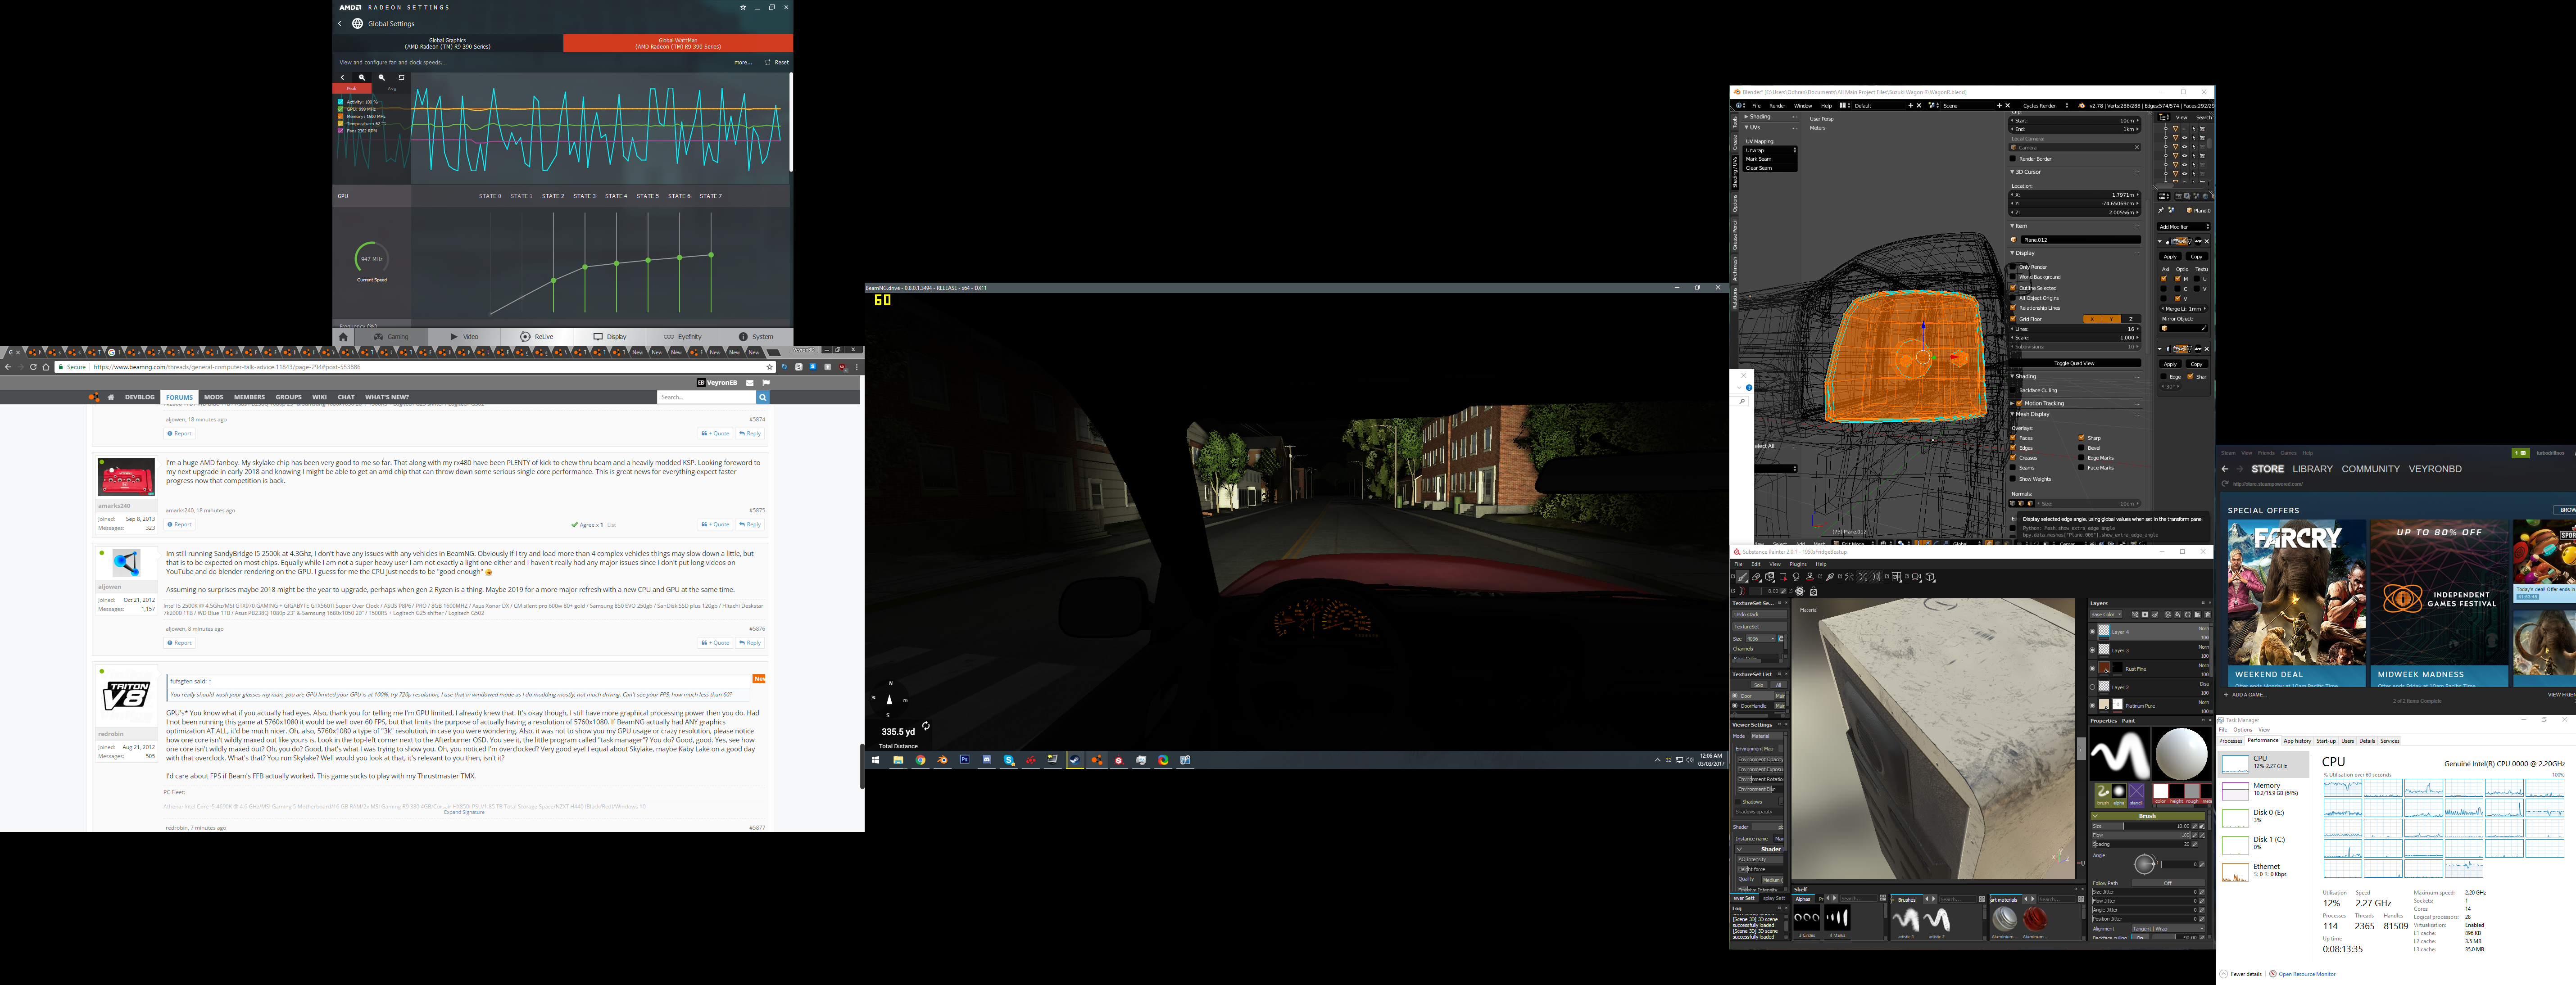Viewport: 2576px width, 985px height.
Task: Open the Render menu in Blender
Action: click(x=1777, y=106)
